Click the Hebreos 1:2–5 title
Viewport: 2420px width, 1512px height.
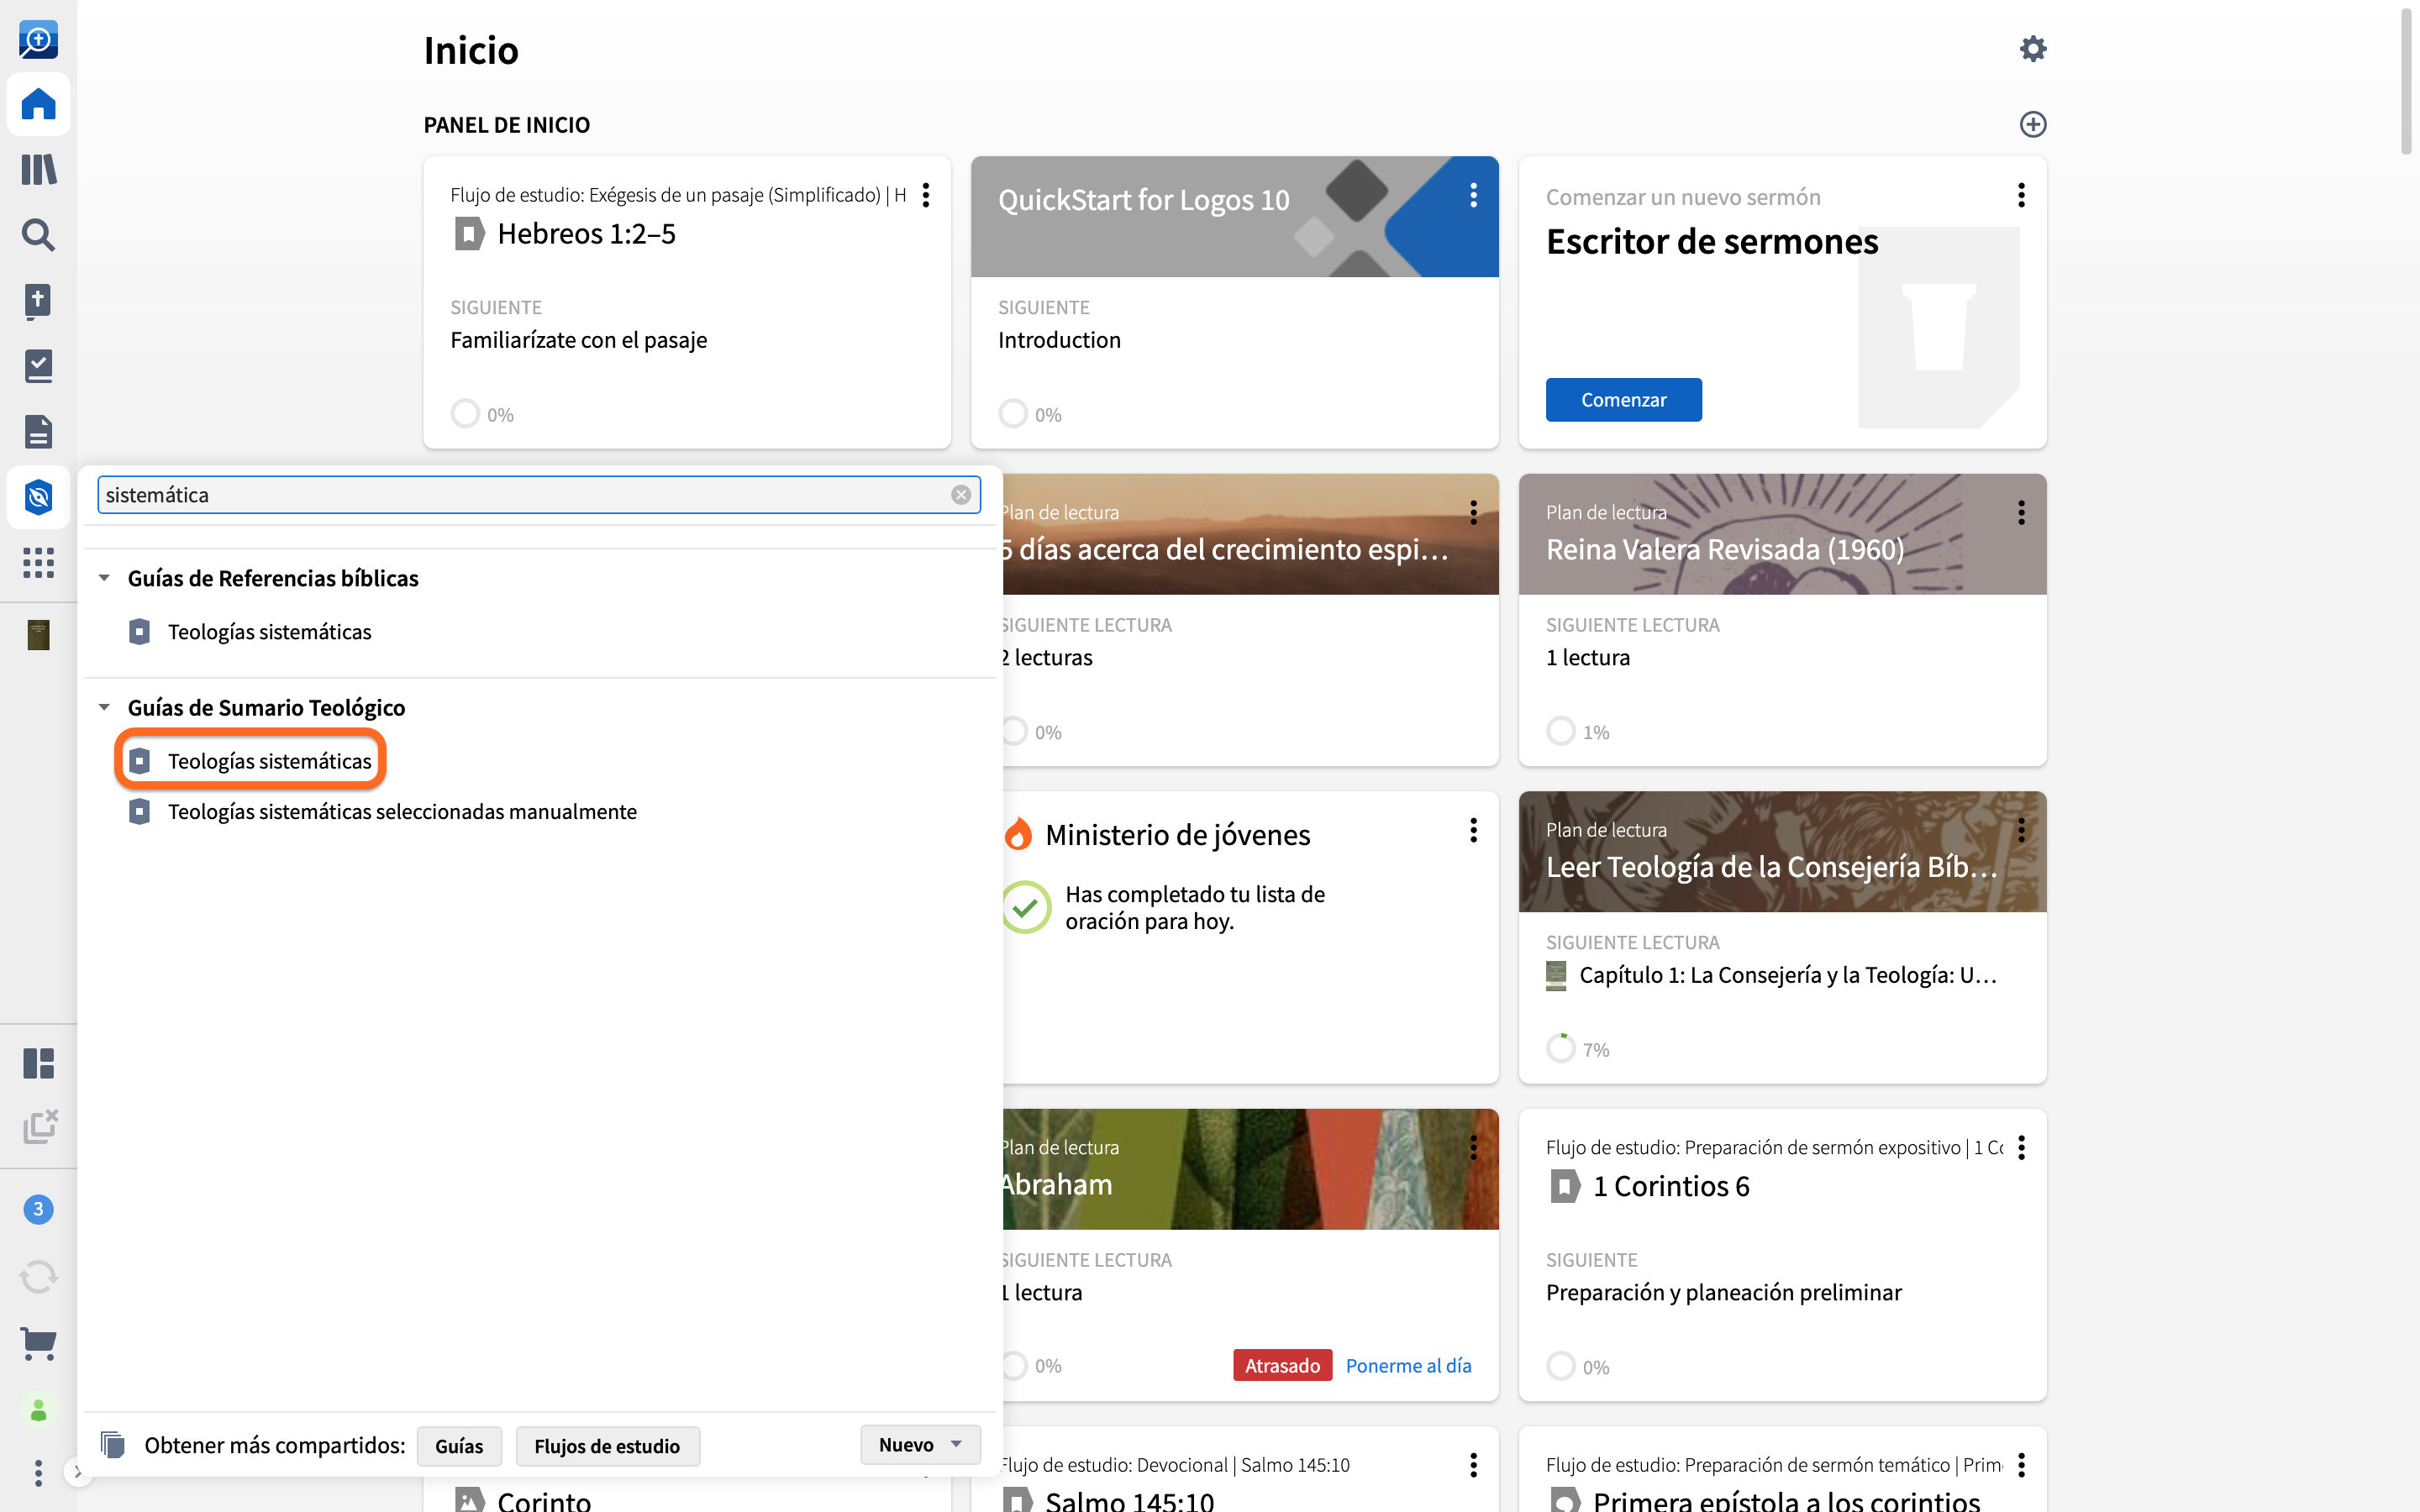(x=586, y=233)
